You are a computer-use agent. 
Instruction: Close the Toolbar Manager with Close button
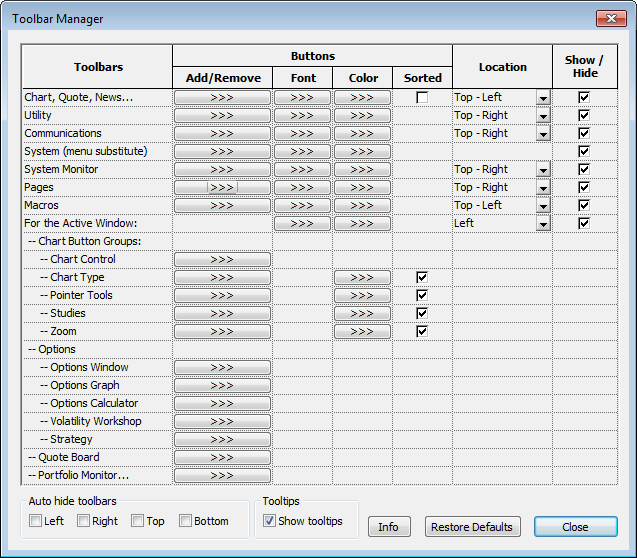pyautogui.click(x=575, y=527)
